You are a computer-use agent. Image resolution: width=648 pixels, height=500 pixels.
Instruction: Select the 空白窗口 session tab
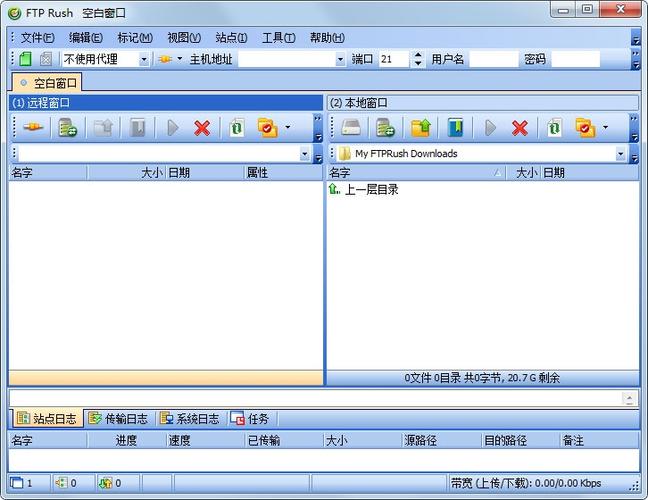tap(47, 83)
